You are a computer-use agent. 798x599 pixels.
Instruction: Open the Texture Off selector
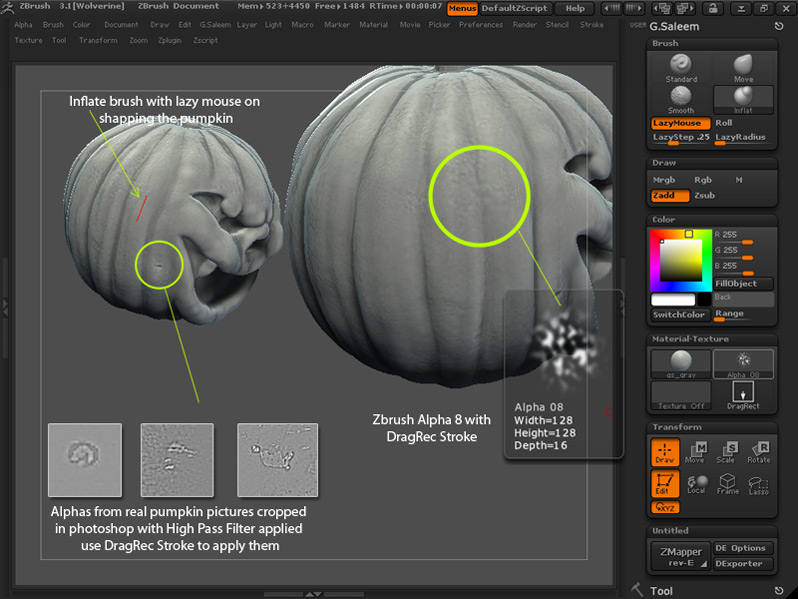tap(680, 395)
